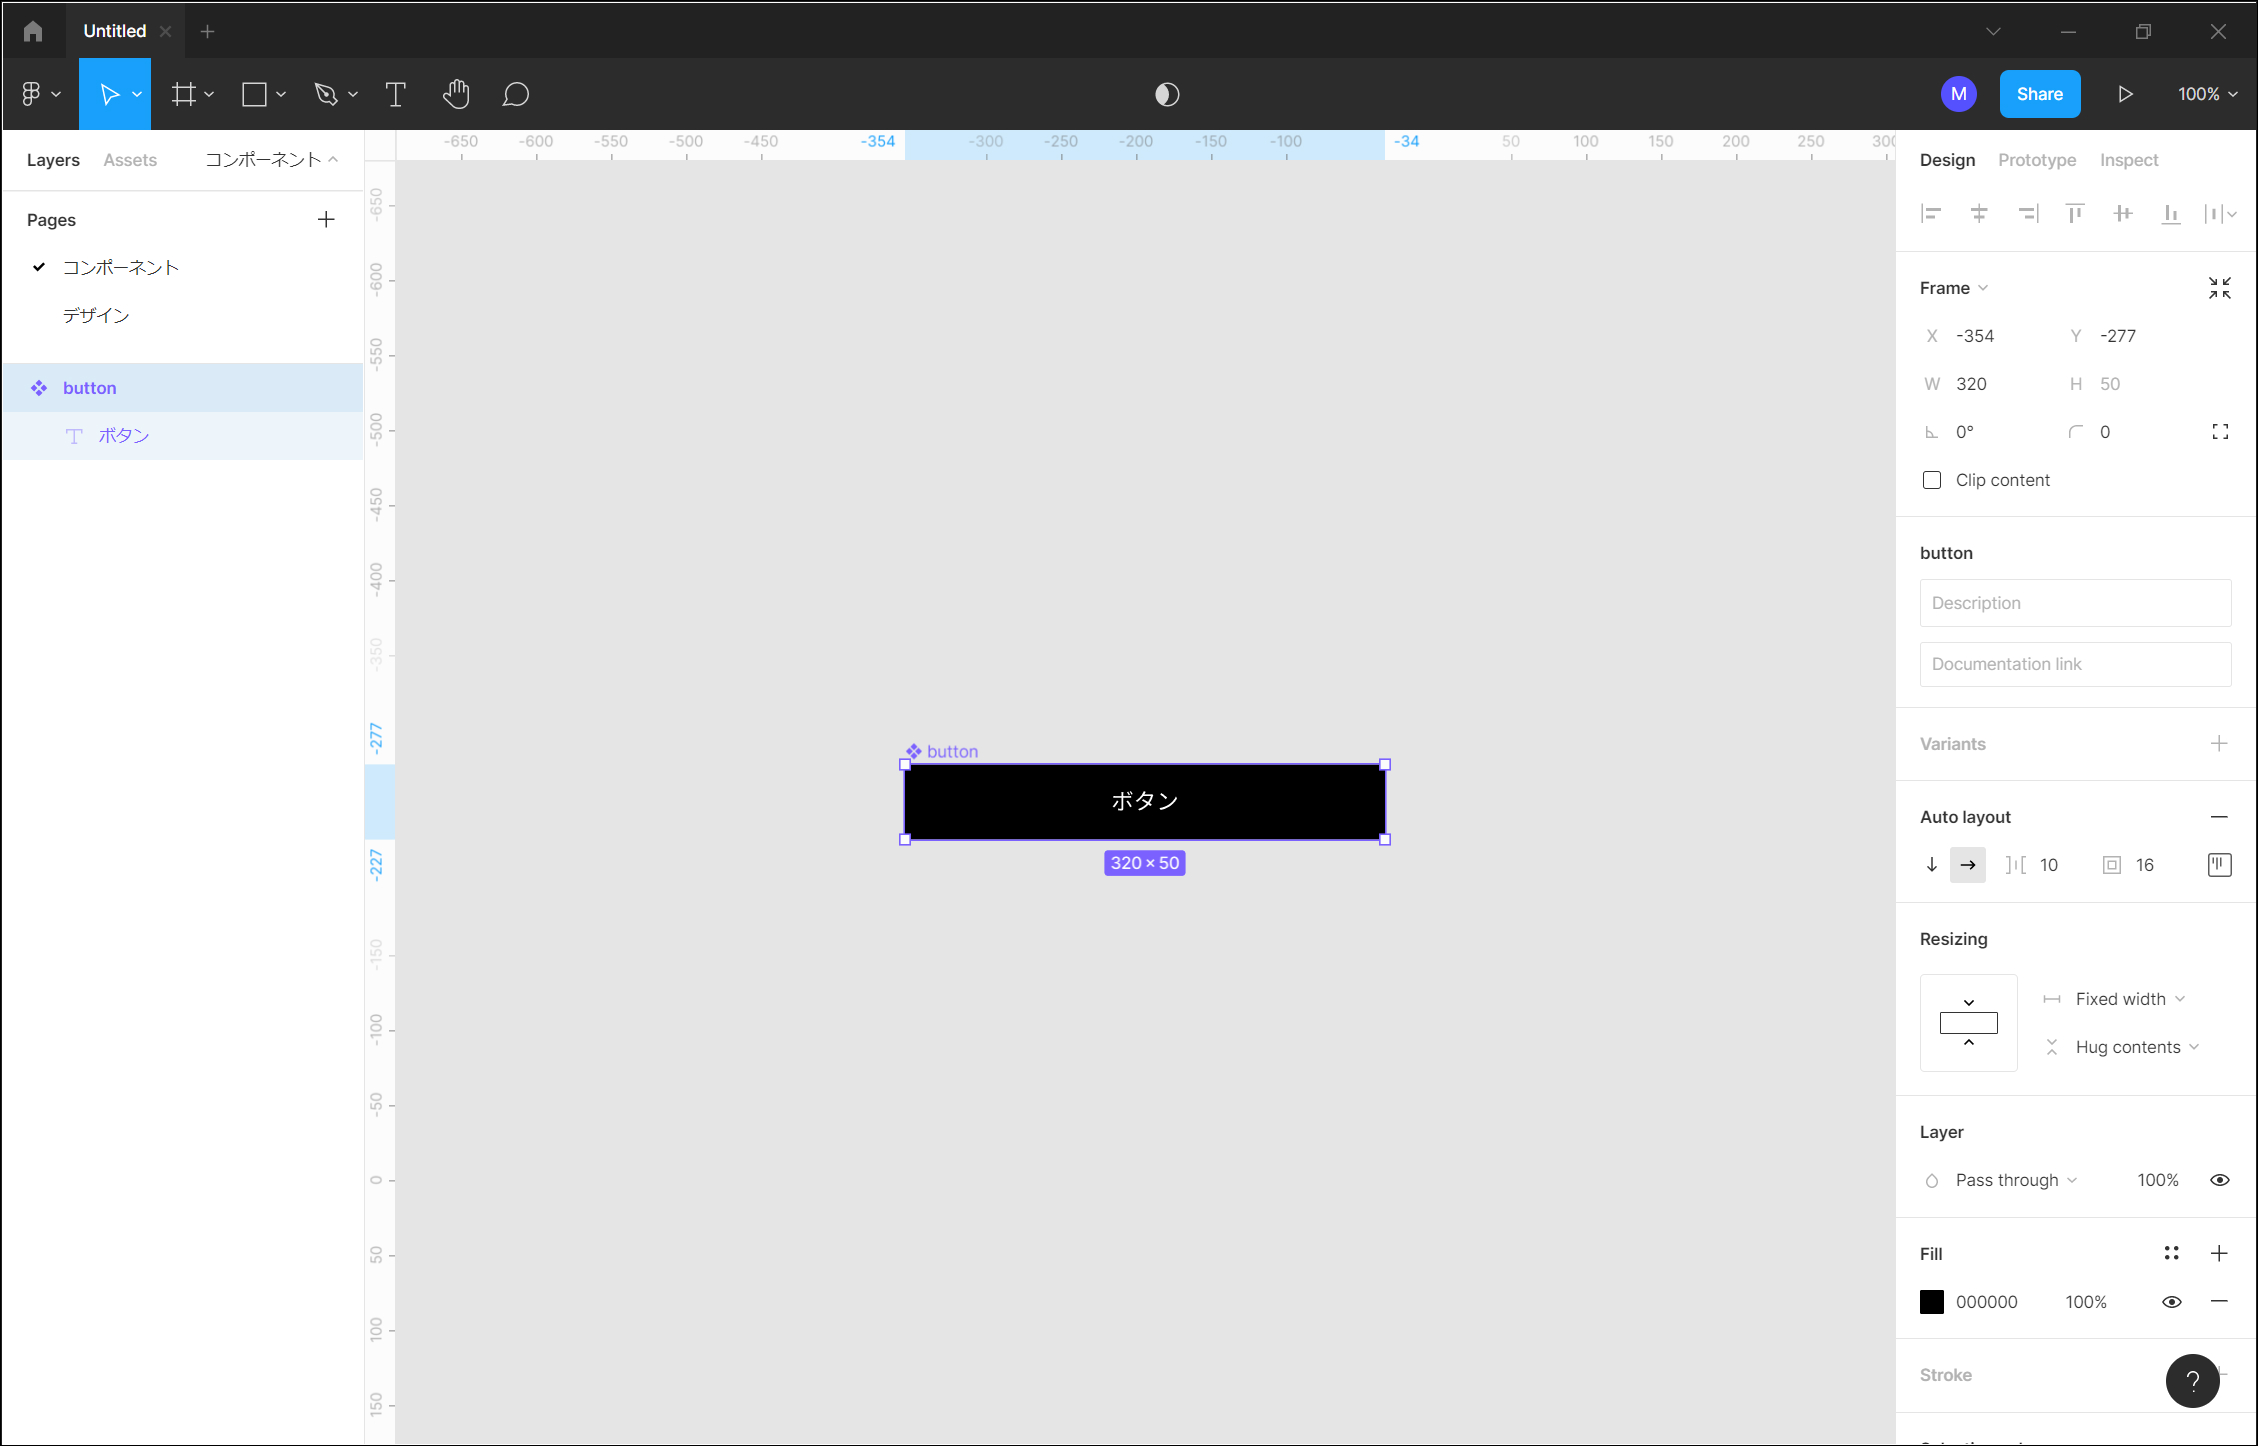Click align horizontal centers icon
The image size is (2258, 1446).
1978,213
